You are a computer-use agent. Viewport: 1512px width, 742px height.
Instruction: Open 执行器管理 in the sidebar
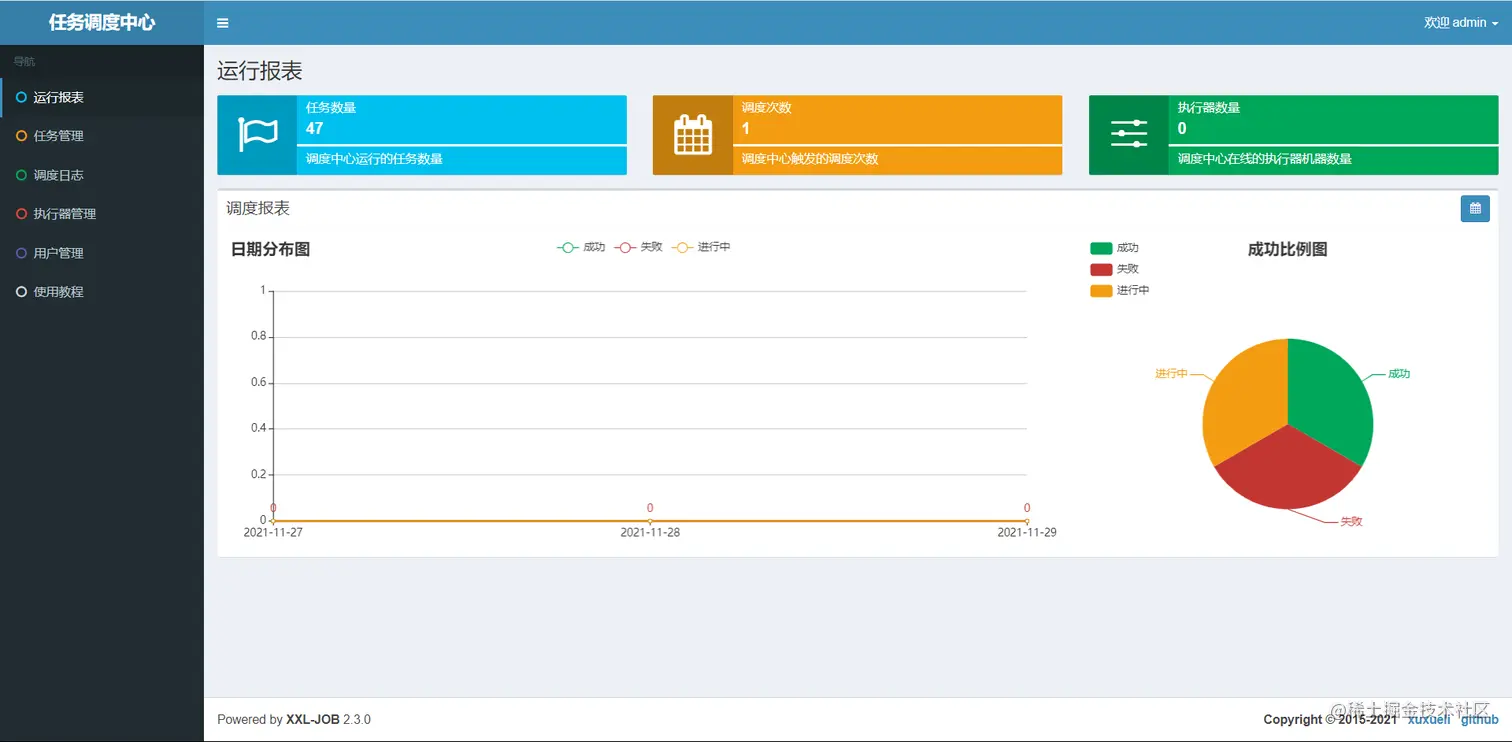(102, 214)
